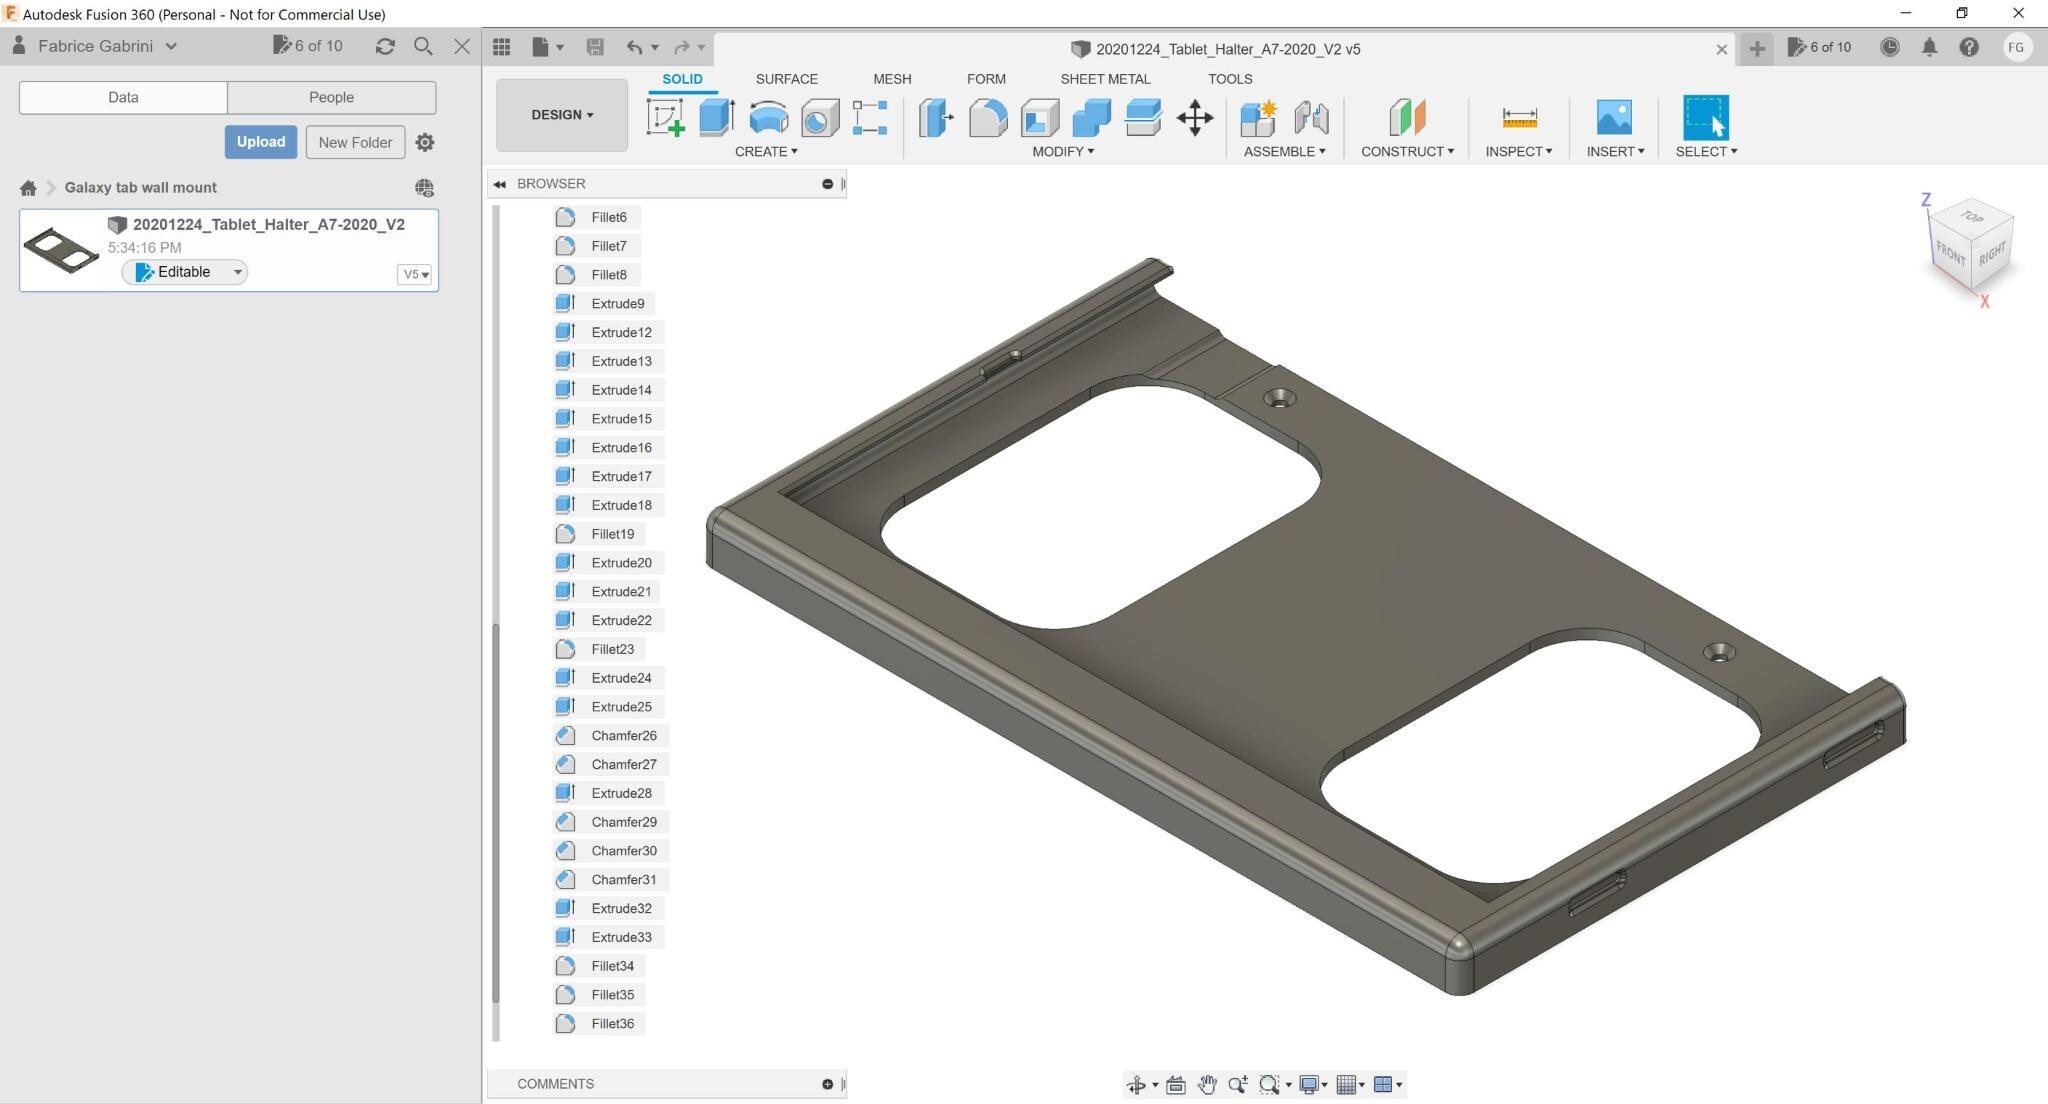Image resolution: width=2048 pixels, height=1104 pixels.
Task: Expand the CONSTRUCT menu
Action: (x=1407, y=152)
